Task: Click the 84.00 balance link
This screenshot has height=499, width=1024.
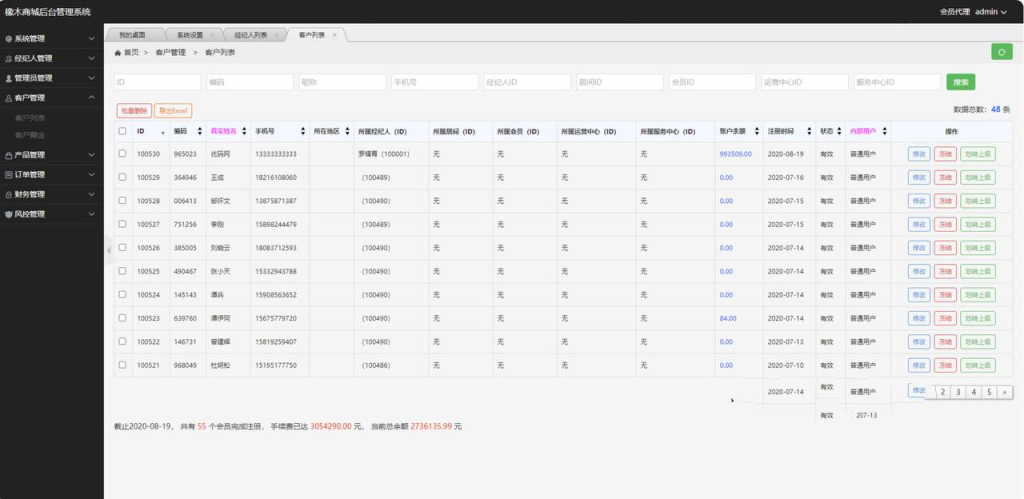Action: click(728, 319)
